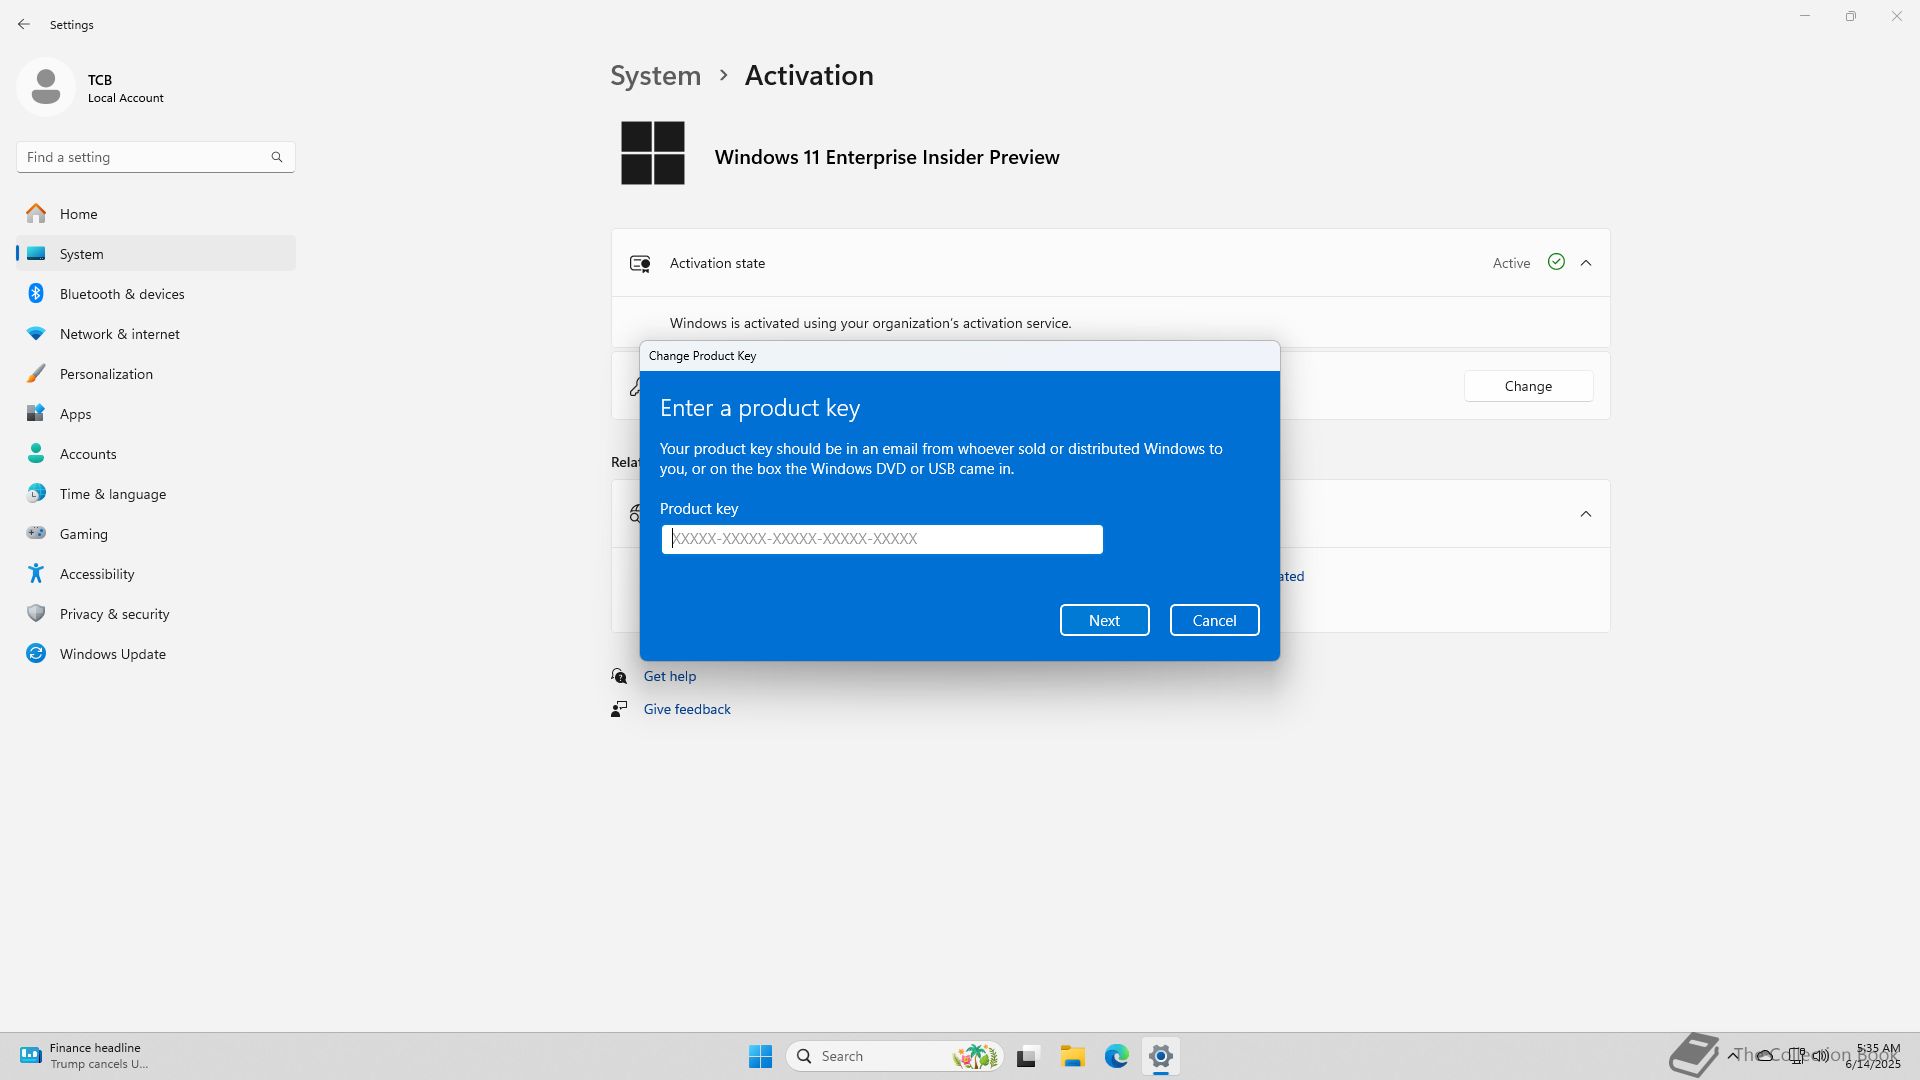Click the Product key text field
The image size is (1920, 1080).
click(881, 539)
